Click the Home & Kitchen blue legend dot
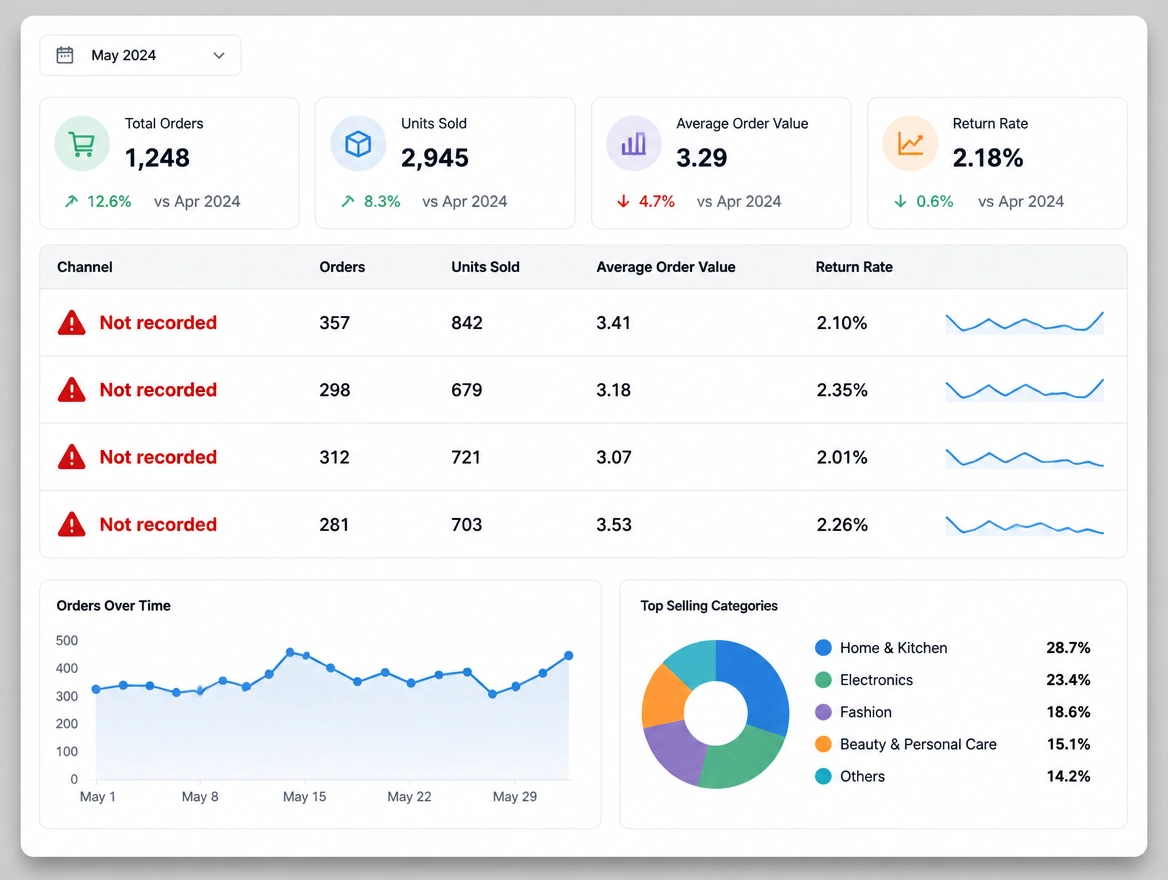The height and width of the screenshot is (880, 1168). (x=823, y=648)
